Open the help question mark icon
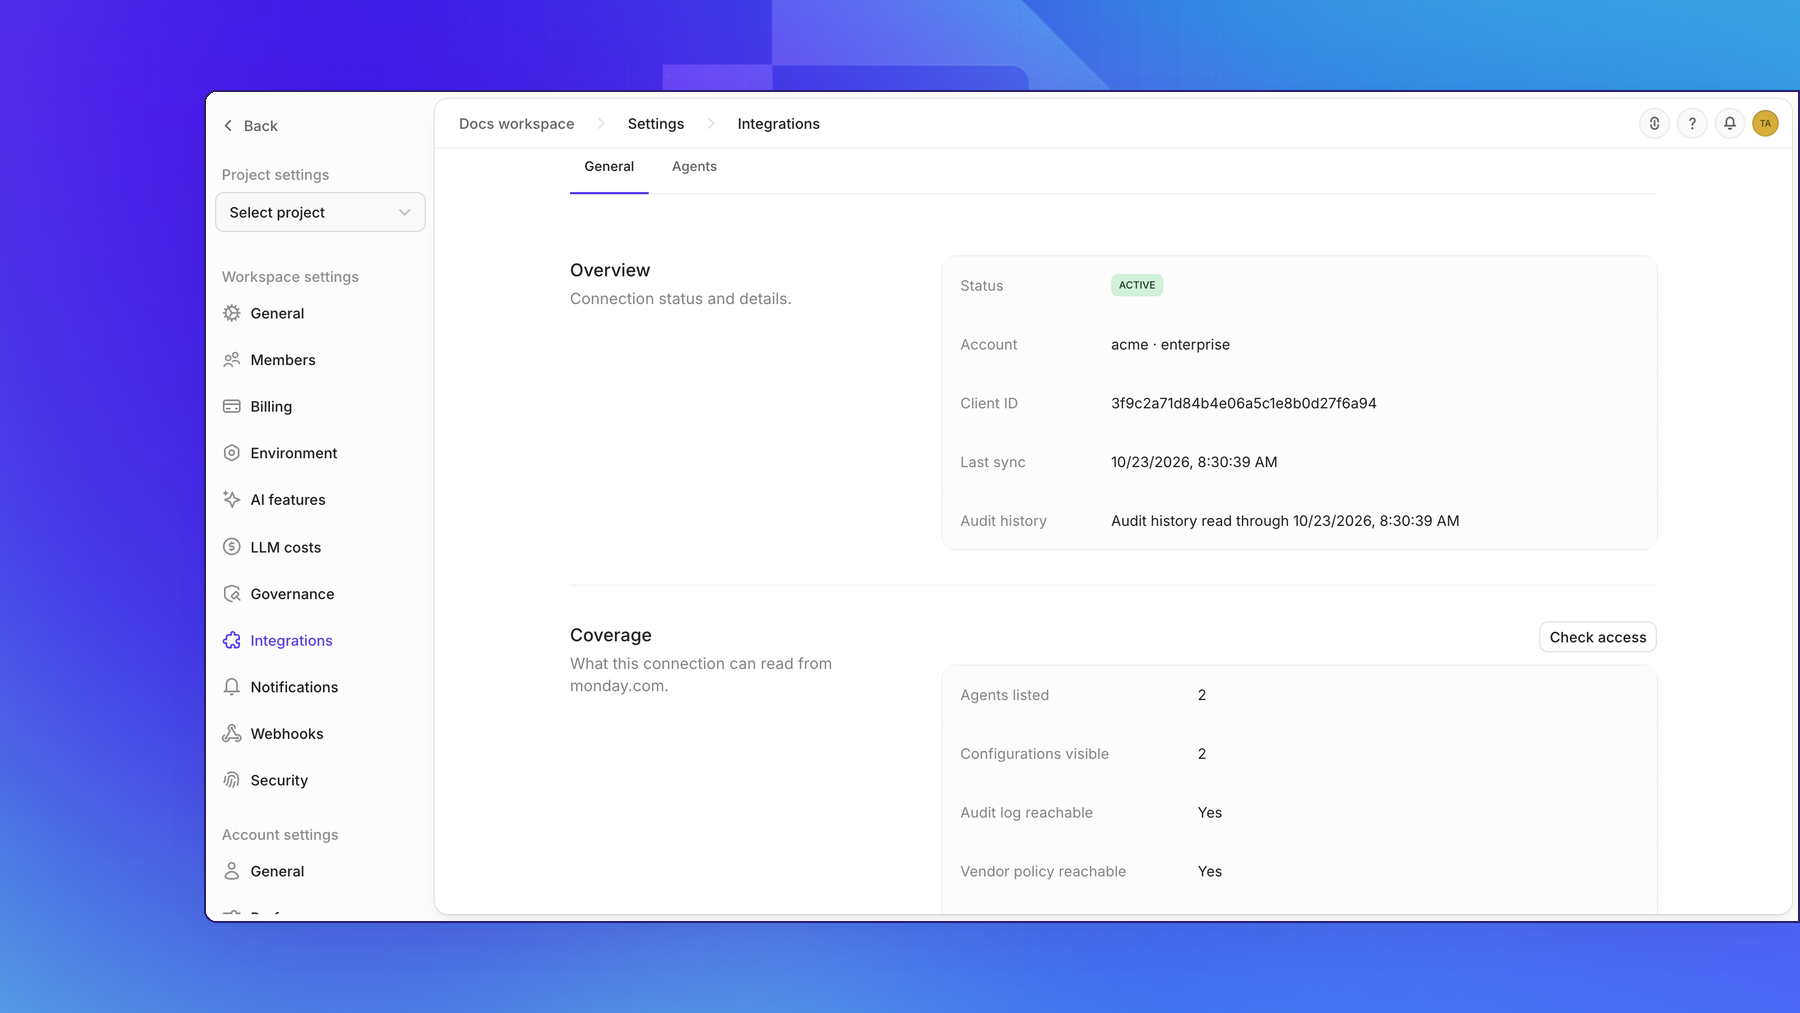The image size is (1800, 1013). tap(1692, 124)
